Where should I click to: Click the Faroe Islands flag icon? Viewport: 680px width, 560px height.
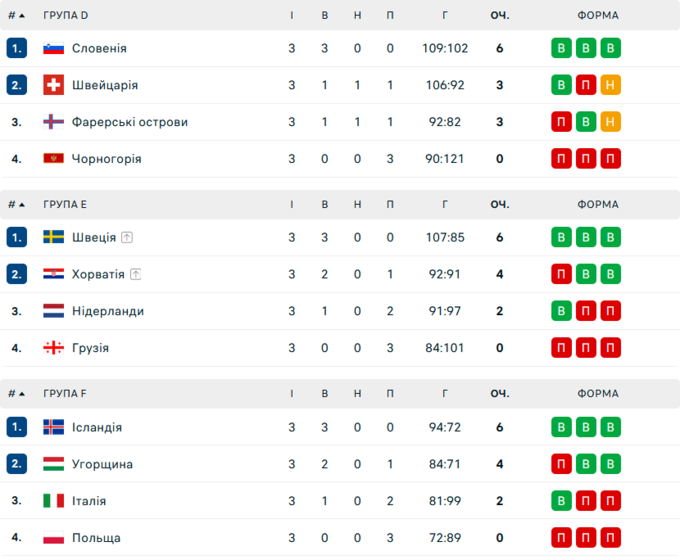pos(54,122)
